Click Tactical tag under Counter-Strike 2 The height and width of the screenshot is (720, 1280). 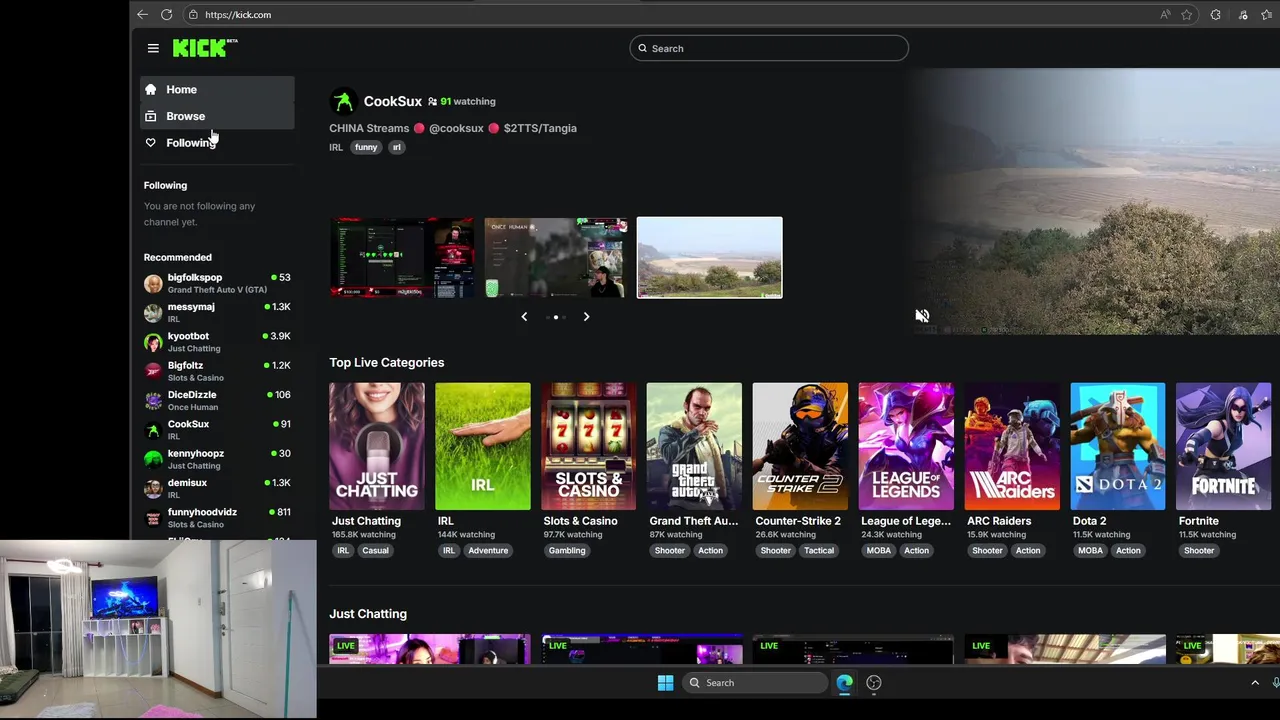819,550
